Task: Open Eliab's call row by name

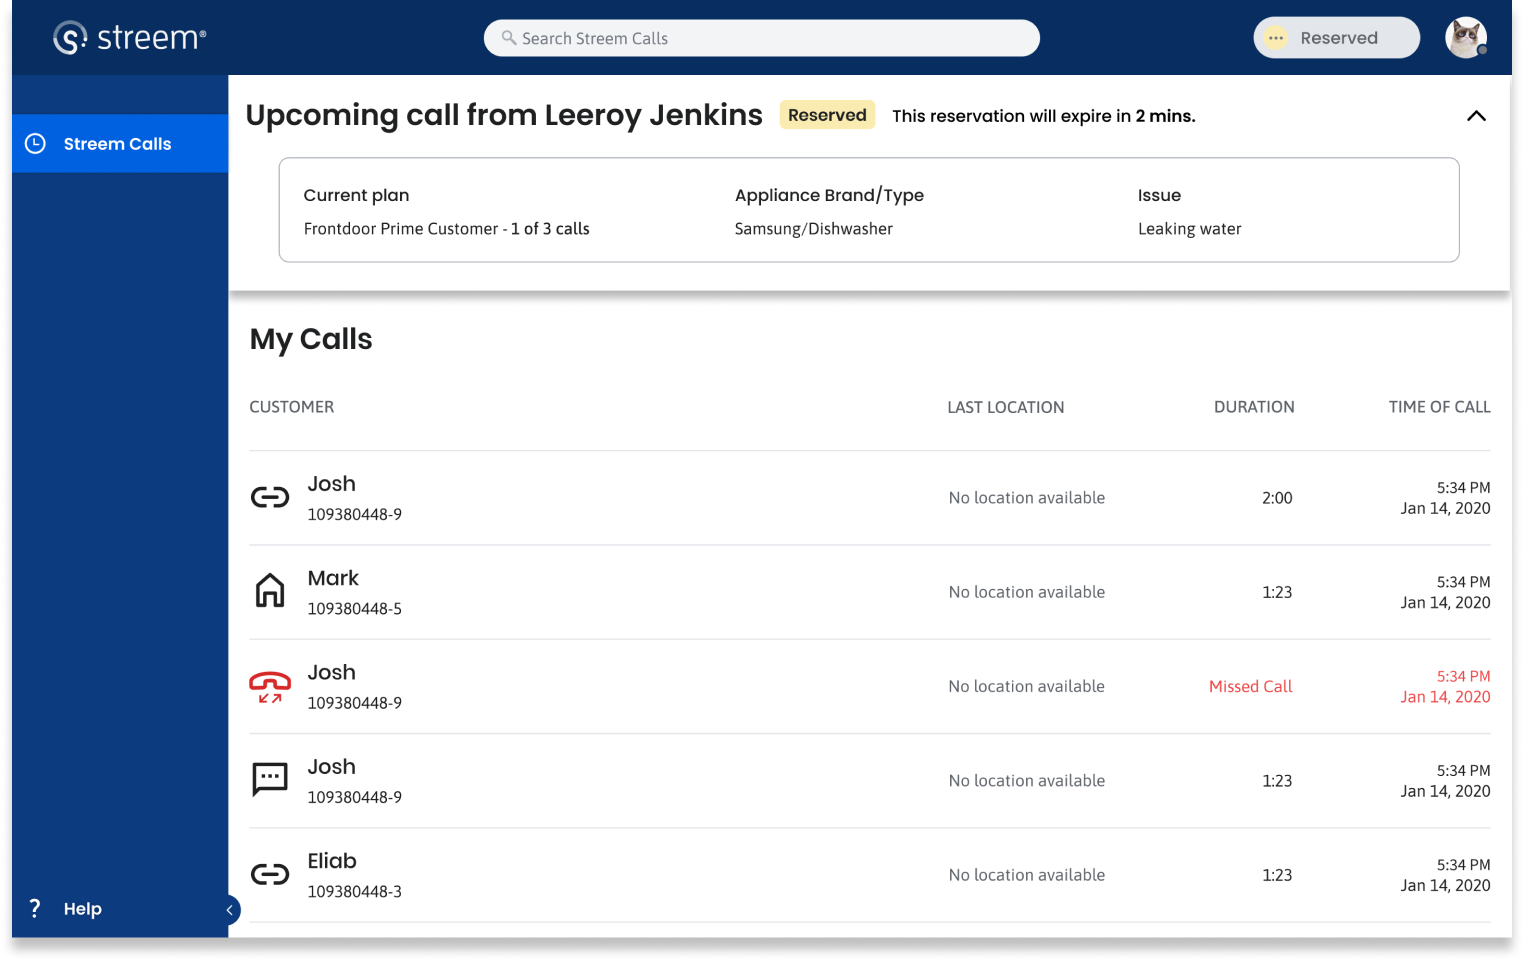Action: point(332,861)
